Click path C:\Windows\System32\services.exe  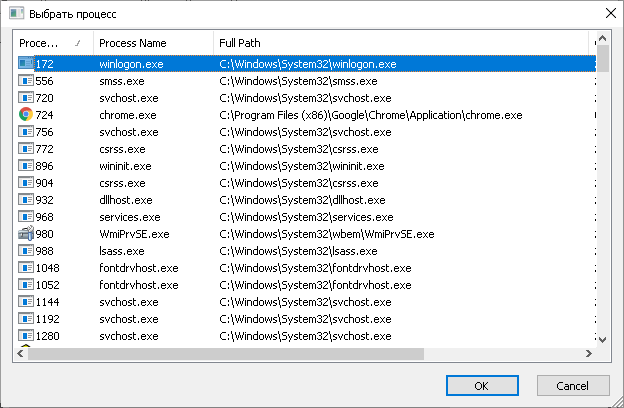[x=306, y=217]
